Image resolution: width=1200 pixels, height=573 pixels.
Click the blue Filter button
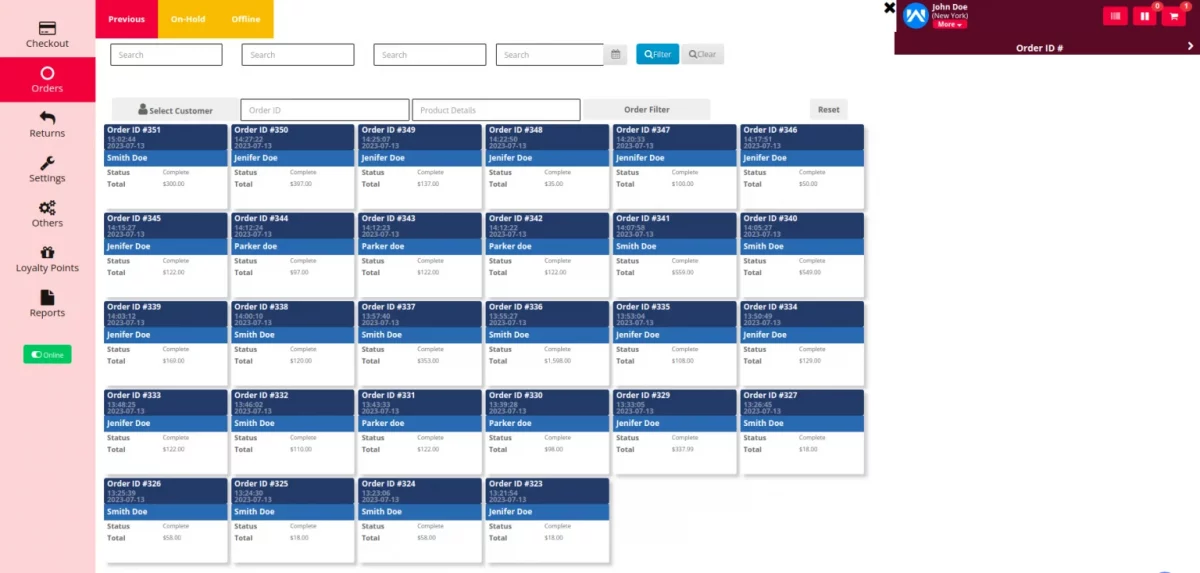point(657,54)
